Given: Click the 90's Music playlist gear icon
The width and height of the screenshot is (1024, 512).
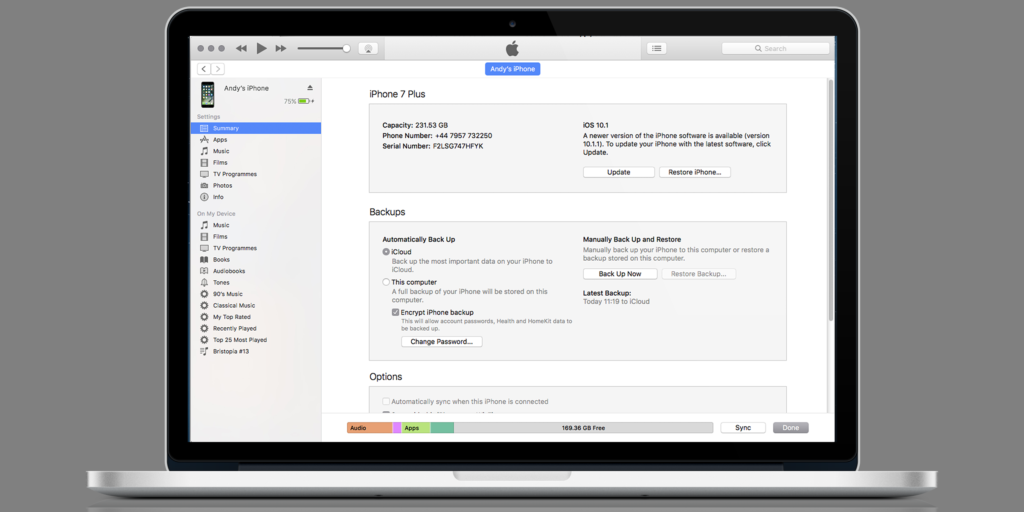Looking at the screenshot, I should coord(204,294).
